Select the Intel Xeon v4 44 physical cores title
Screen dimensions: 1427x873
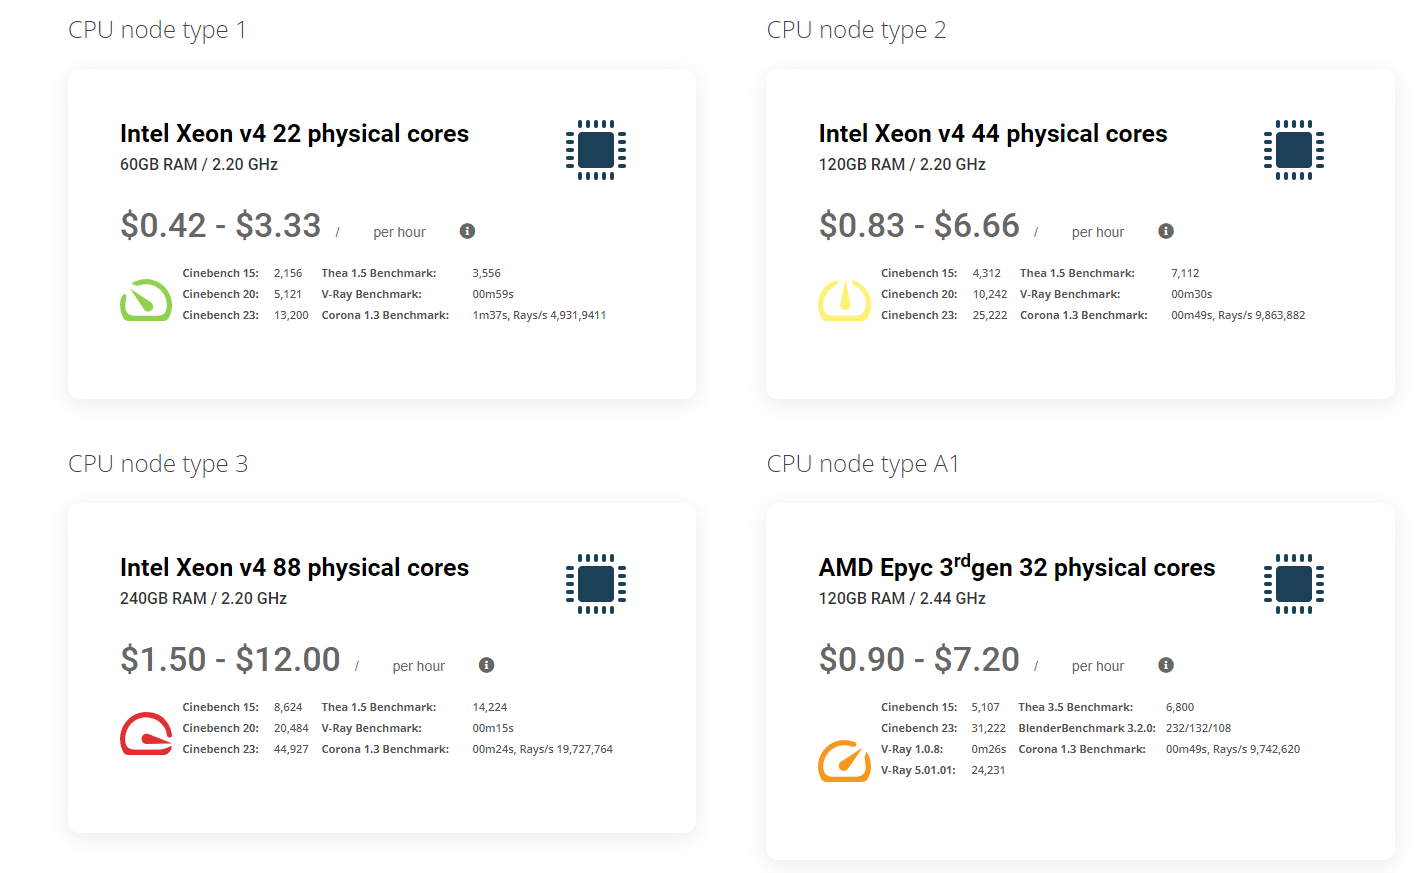pos(993,134)
